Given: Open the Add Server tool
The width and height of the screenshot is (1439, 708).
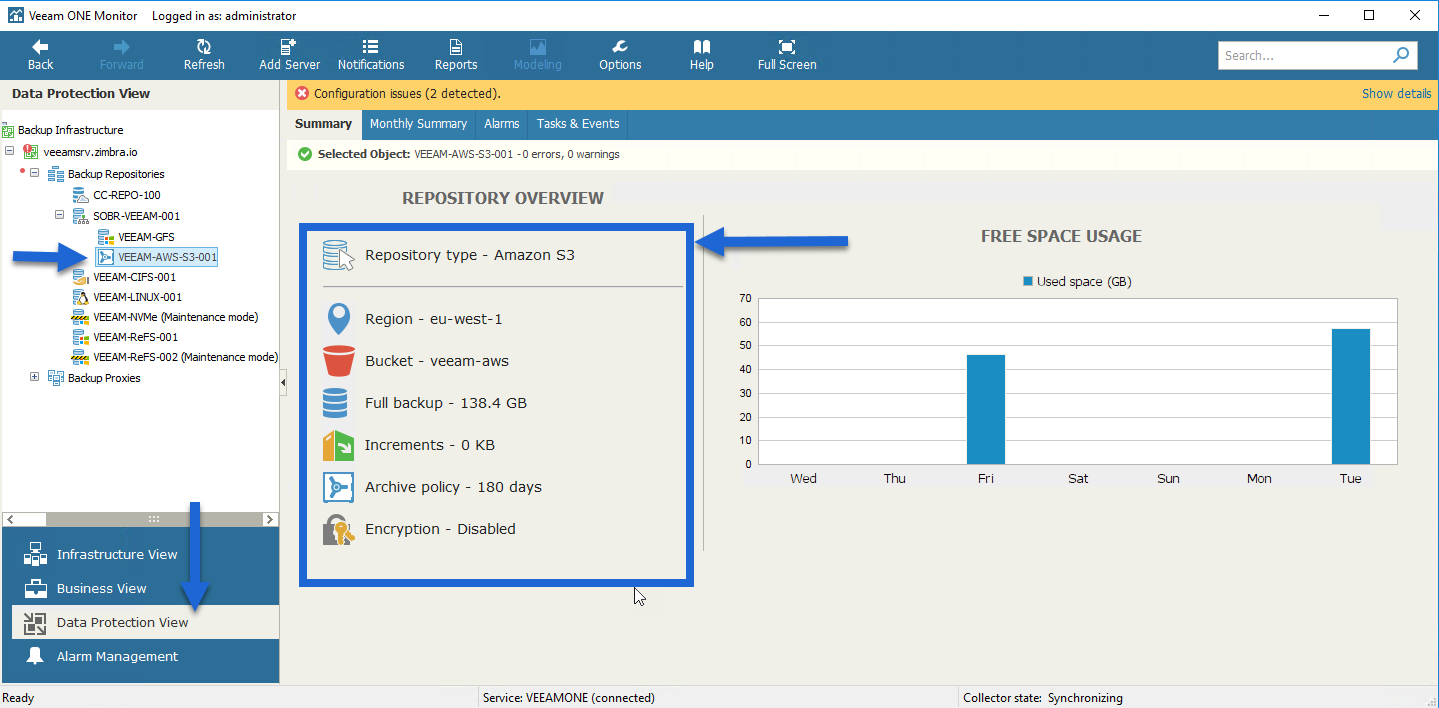Looking at the screenshot, I should pyautogui.click(x=289, y=47).
